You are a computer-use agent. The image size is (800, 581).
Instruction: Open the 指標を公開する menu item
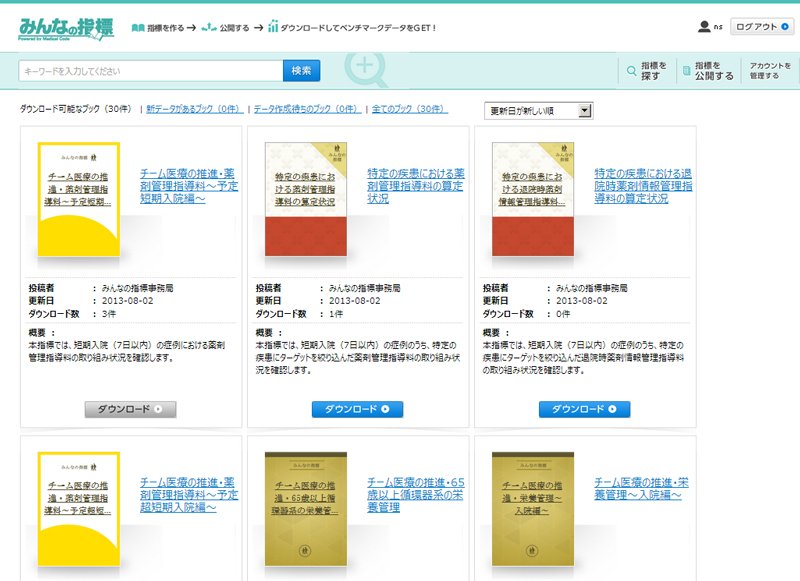tap(708, 71)
